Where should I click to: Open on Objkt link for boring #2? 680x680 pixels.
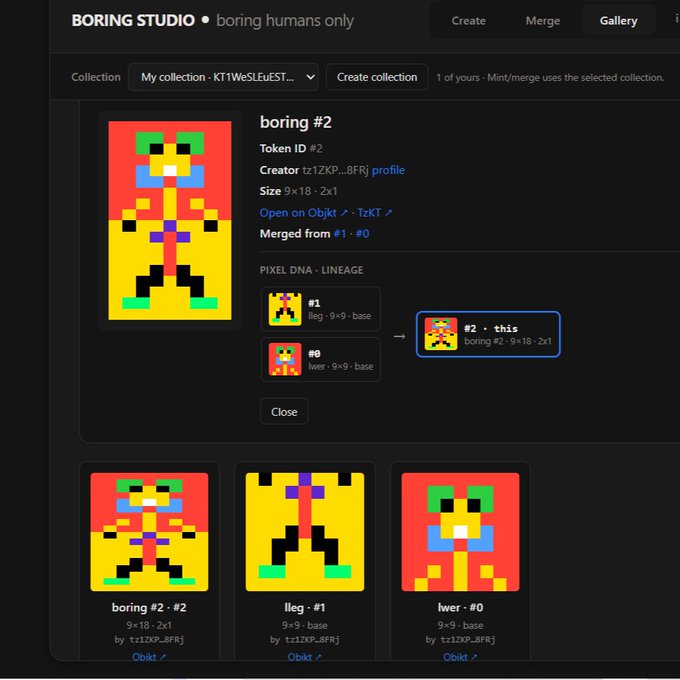coord(304,213)
